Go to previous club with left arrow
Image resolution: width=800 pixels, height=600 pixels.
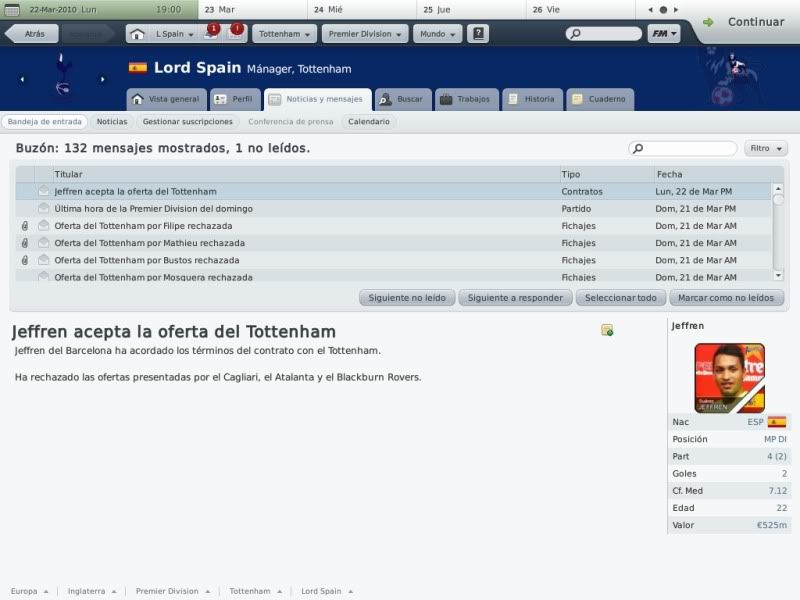click(22, 80)
